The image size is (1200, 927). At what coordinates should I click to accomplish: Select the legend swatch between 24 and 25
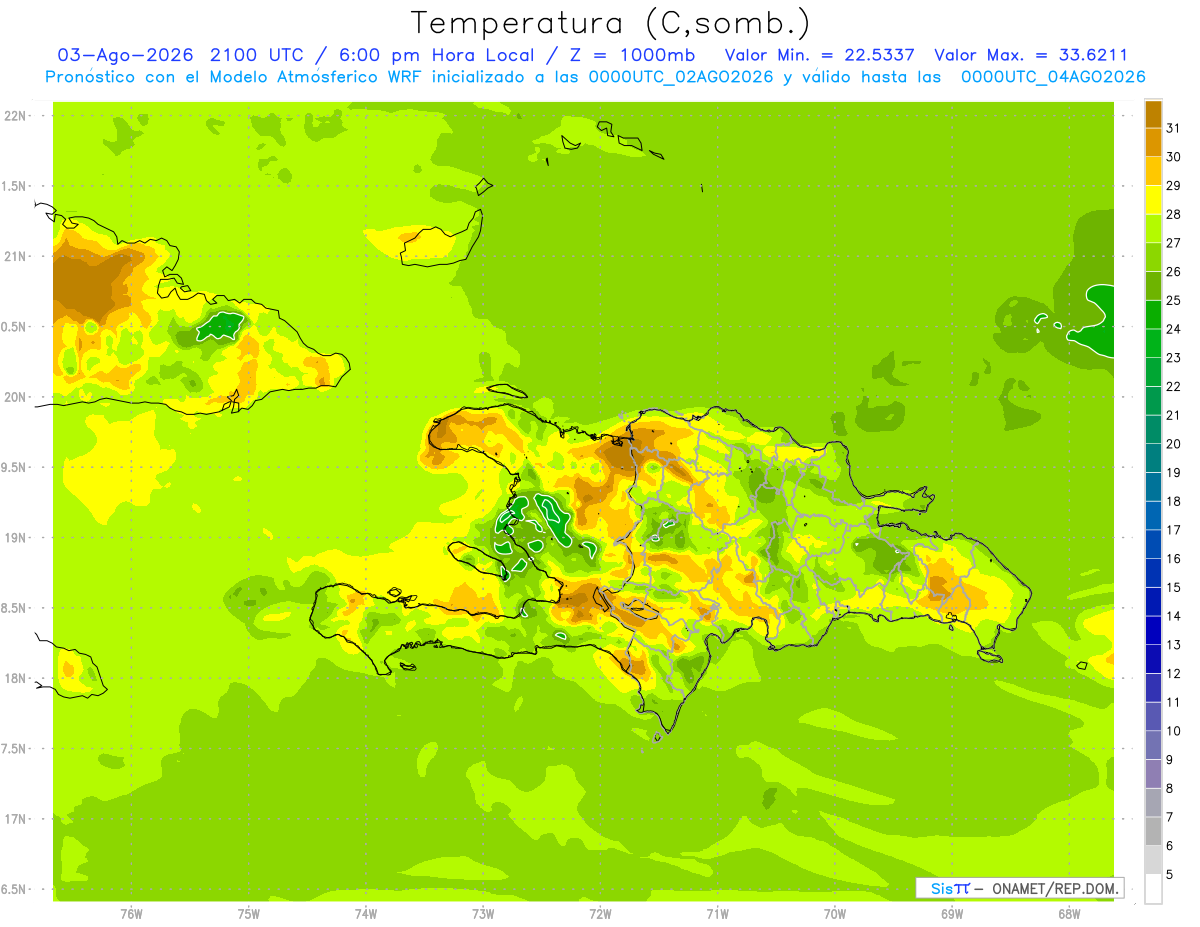click(x=1153, y=314)
